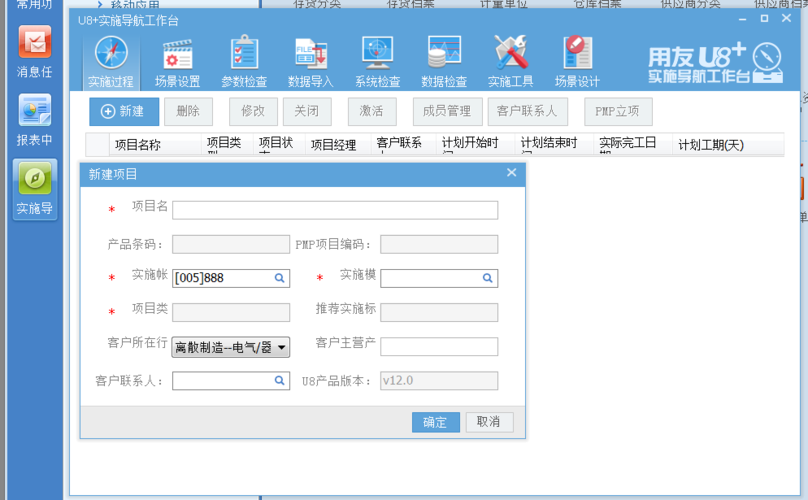Open 数据导入 file icon

[x=311, y=61]
